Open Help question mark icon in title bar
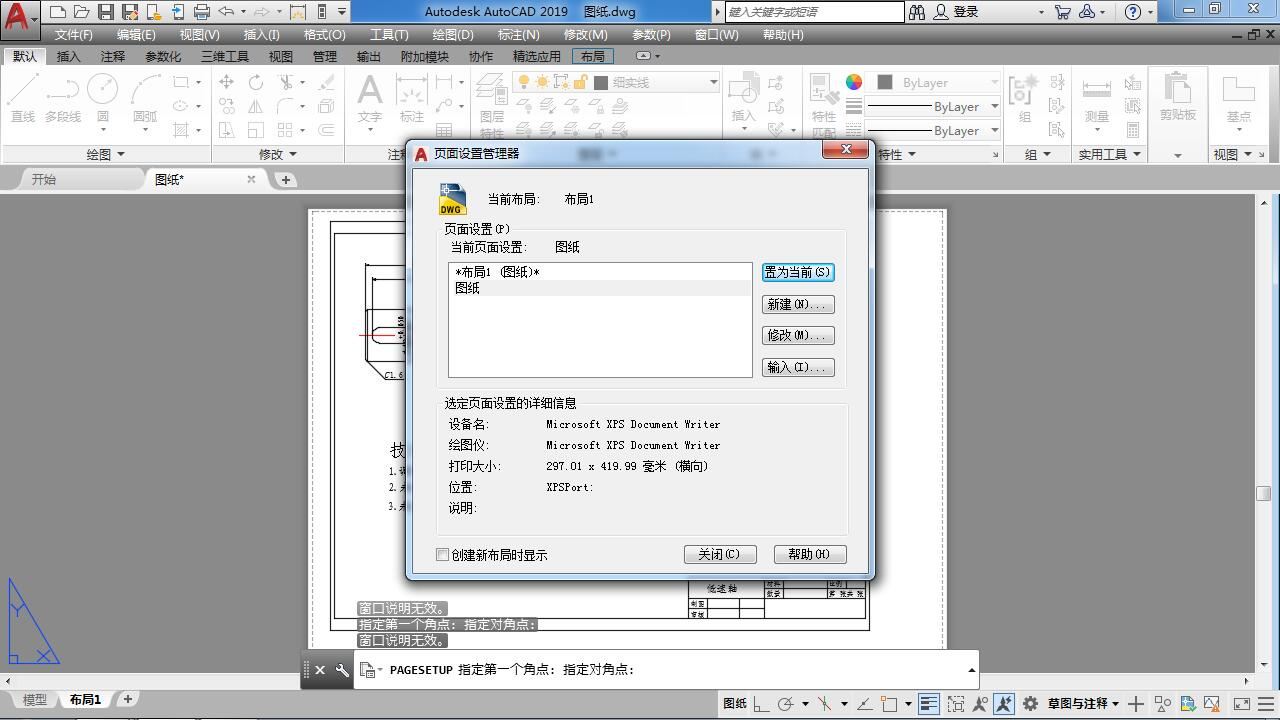 coord(1132,12)
